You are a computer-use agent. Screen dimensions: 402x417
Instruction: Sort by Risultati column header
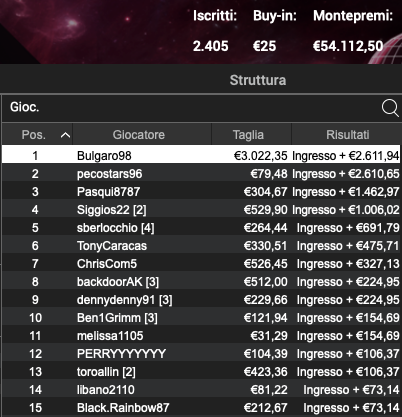click(347, 135)
